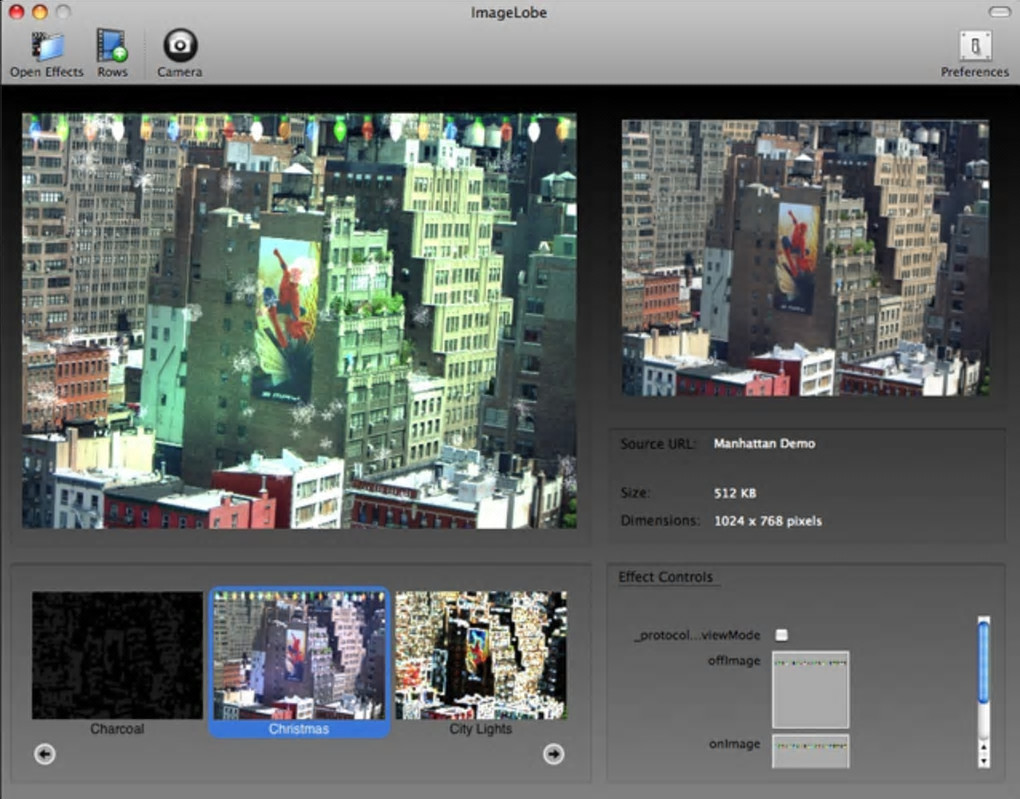Click the Effect Controls scrollbar thumb
This screenshot has width=1020, height=799.
tap(983, 662)
